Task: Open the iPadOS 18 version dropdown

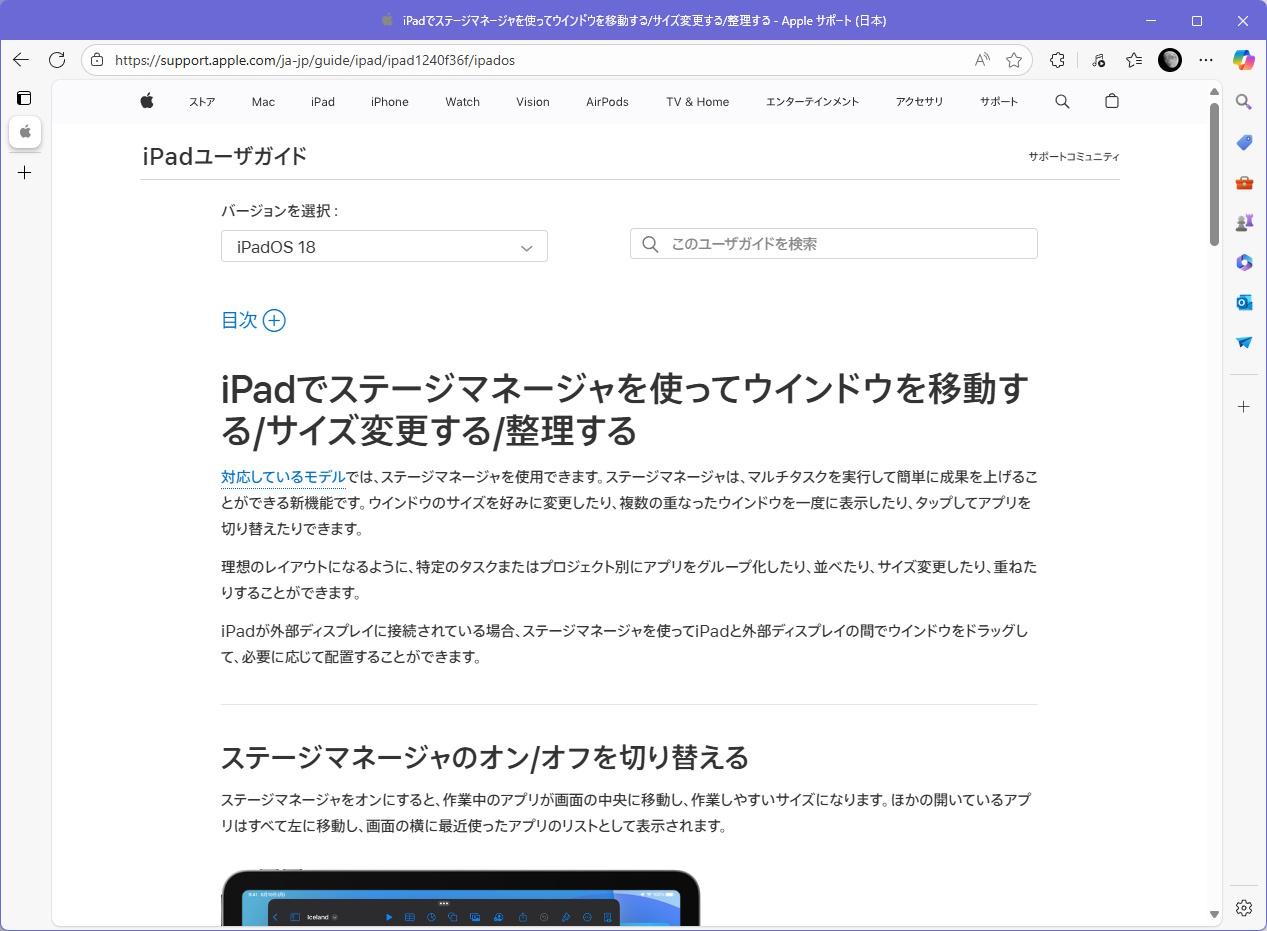Action: pyautogui.click(x=384, y=246)
